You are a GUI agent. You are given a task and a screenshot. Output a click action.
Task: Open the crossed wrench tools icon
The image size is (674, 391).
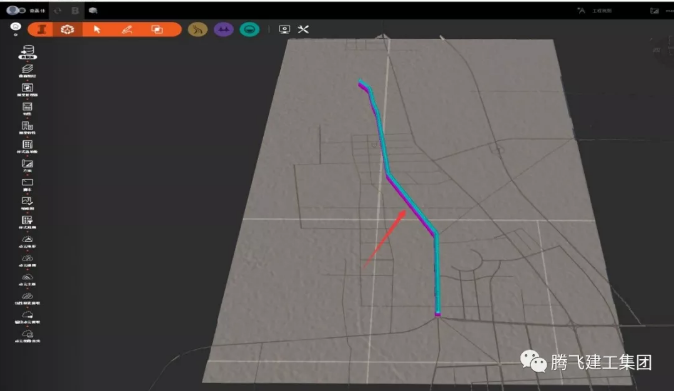303,29
